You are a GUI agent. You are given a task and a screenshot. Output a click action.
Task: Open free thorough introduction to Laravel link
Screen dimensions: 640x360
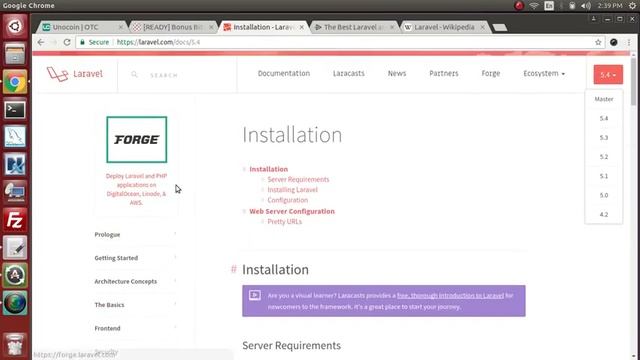[x=451, y=296]
